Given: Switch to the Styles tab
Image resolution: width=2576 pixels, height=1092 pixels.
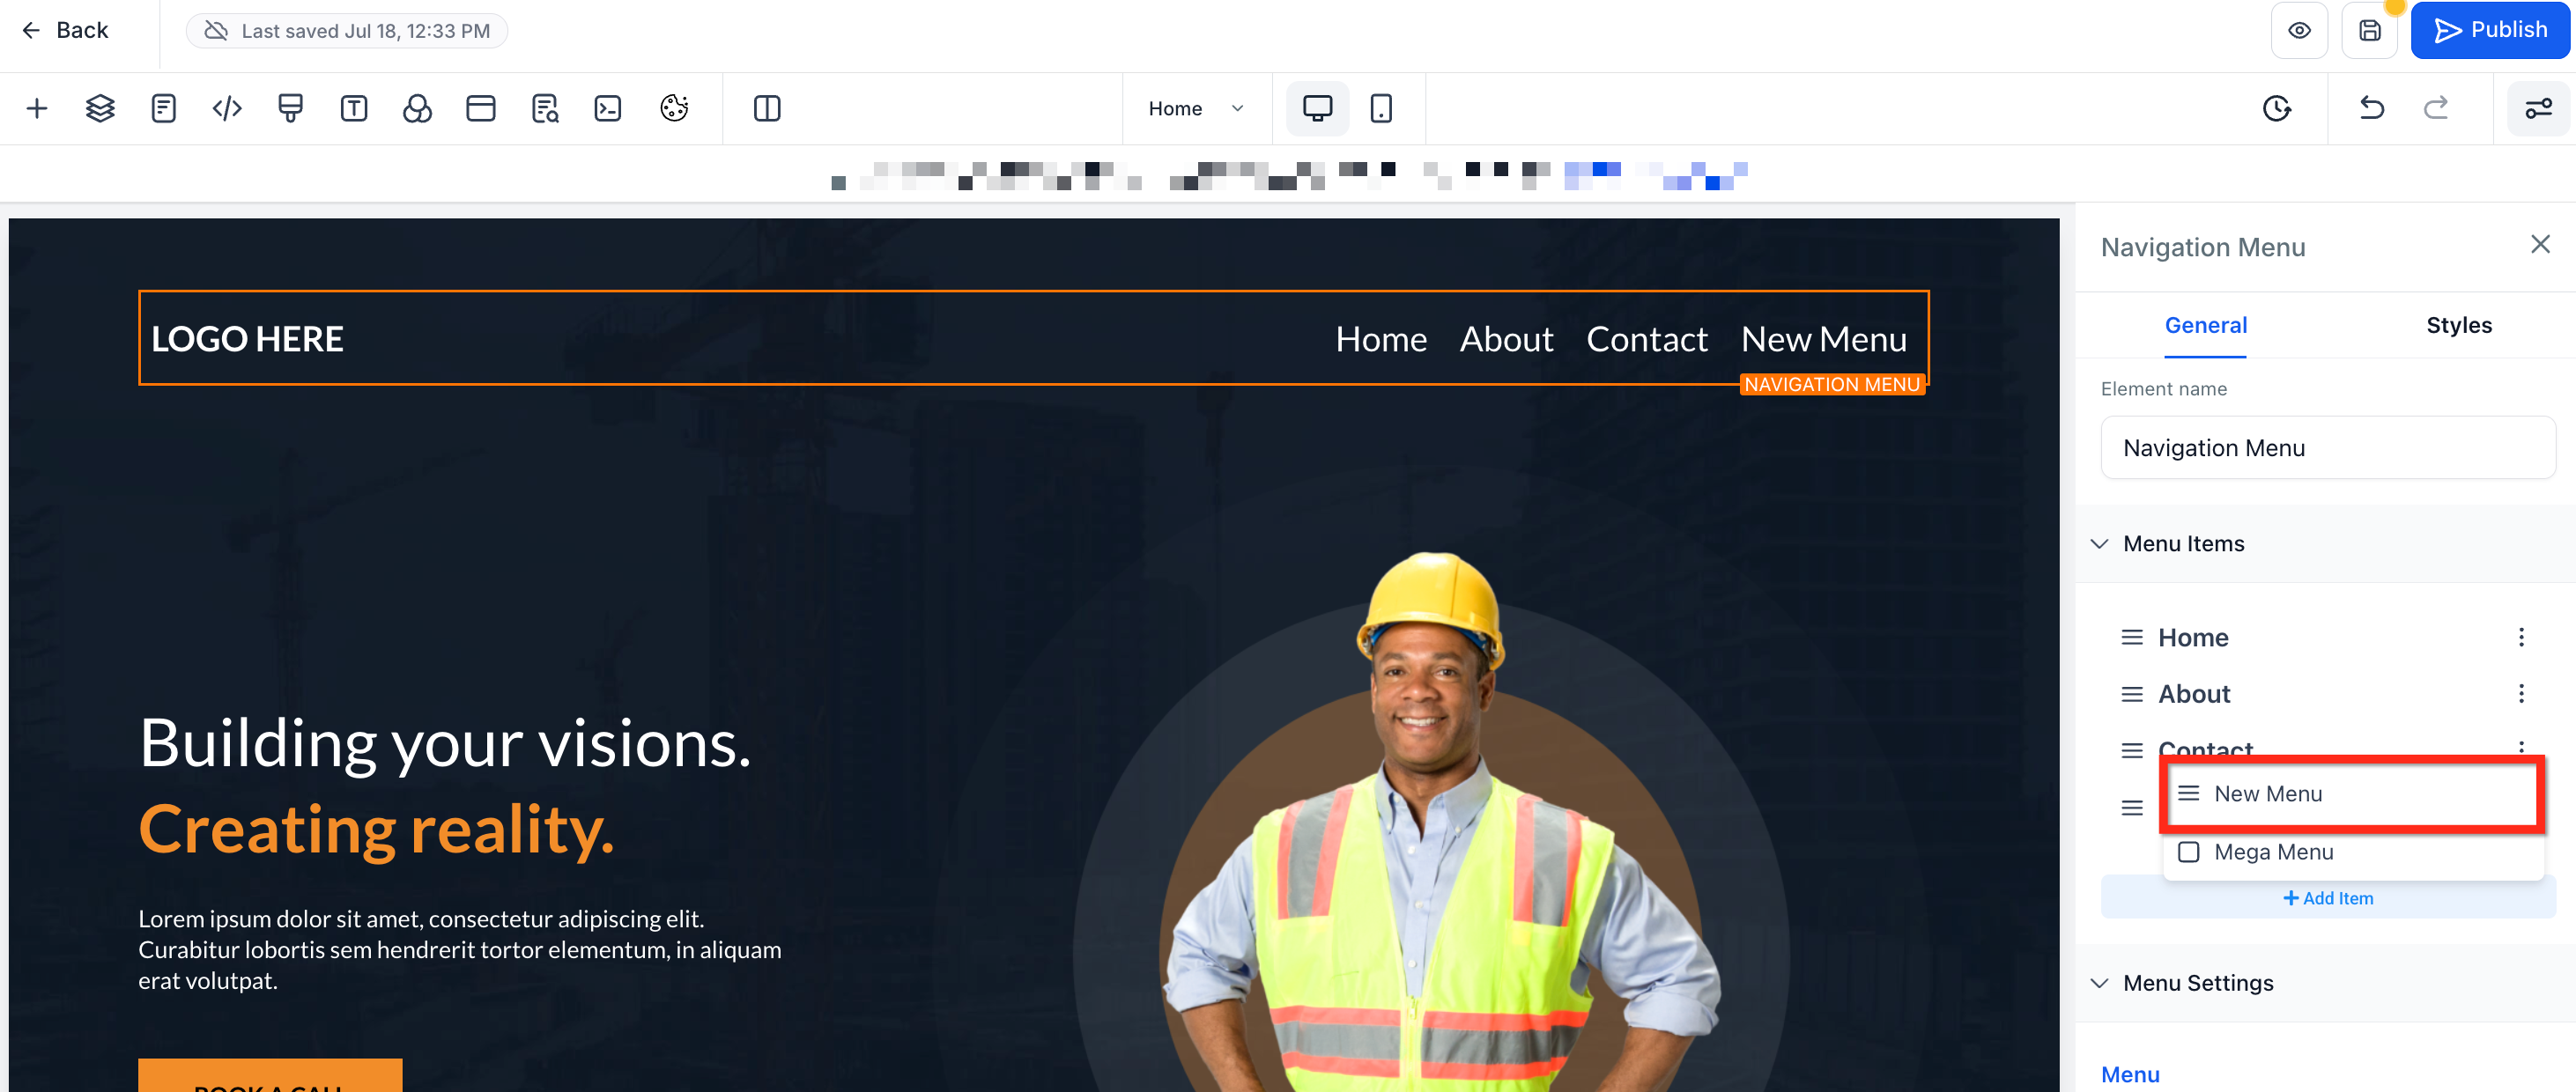Looking at the screenshot, I should 2458,325.
